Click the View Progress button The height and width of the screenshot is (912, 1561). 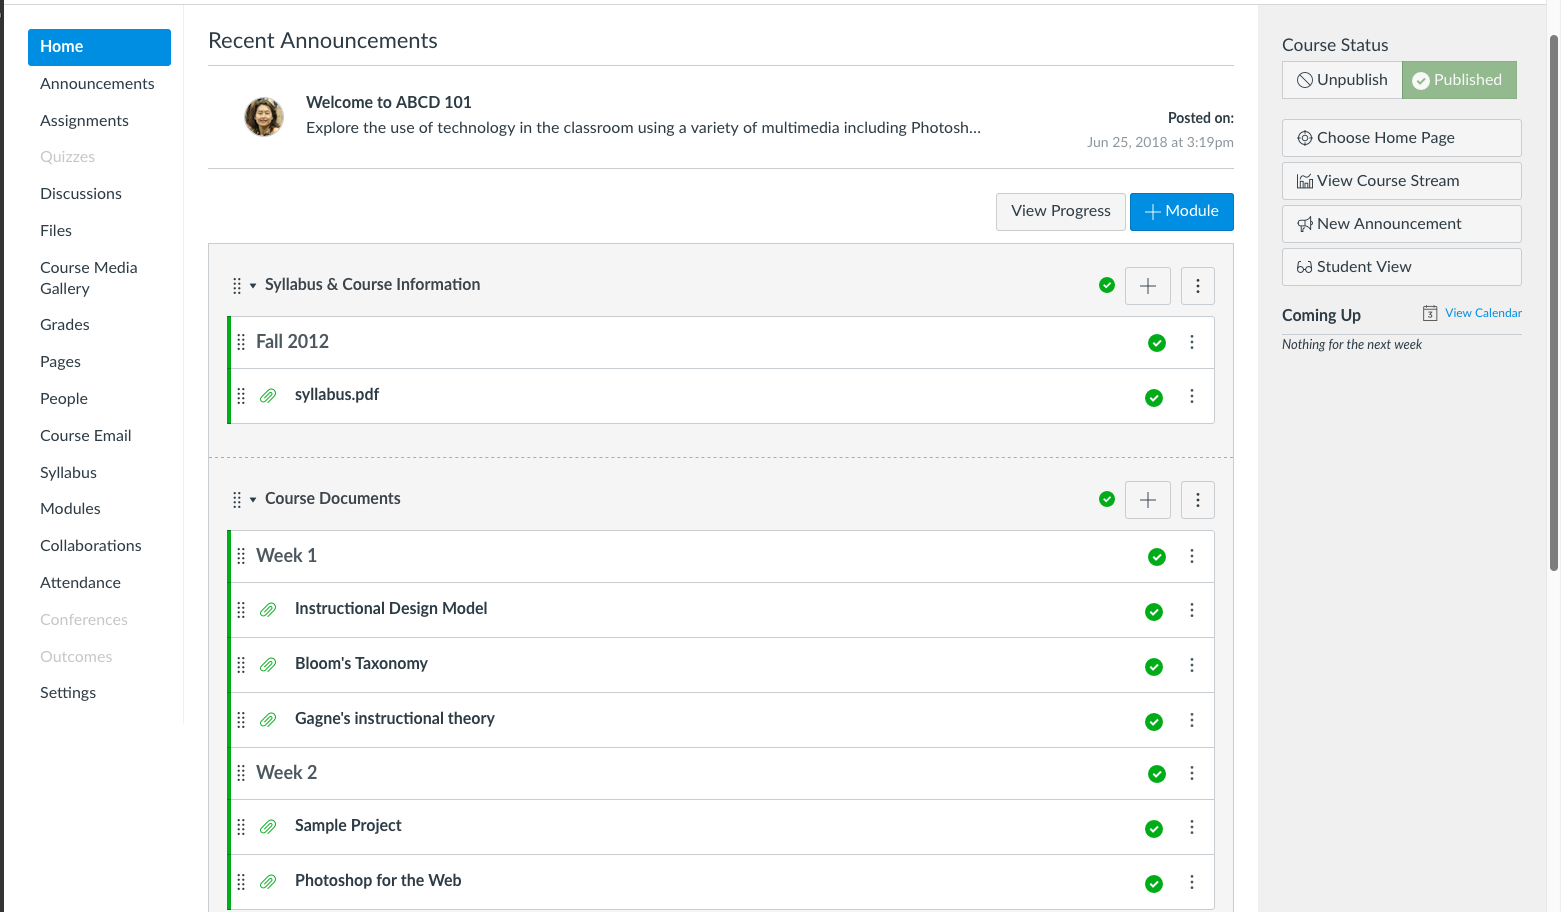(1060, 211)
